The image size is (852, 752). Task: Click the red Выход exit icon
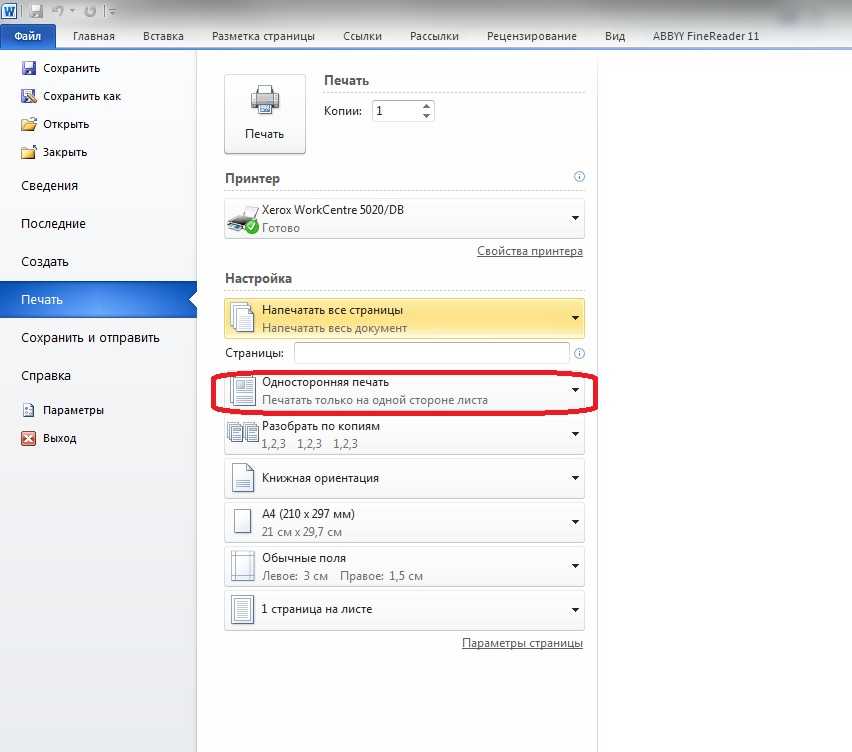(x=29, y=438)
